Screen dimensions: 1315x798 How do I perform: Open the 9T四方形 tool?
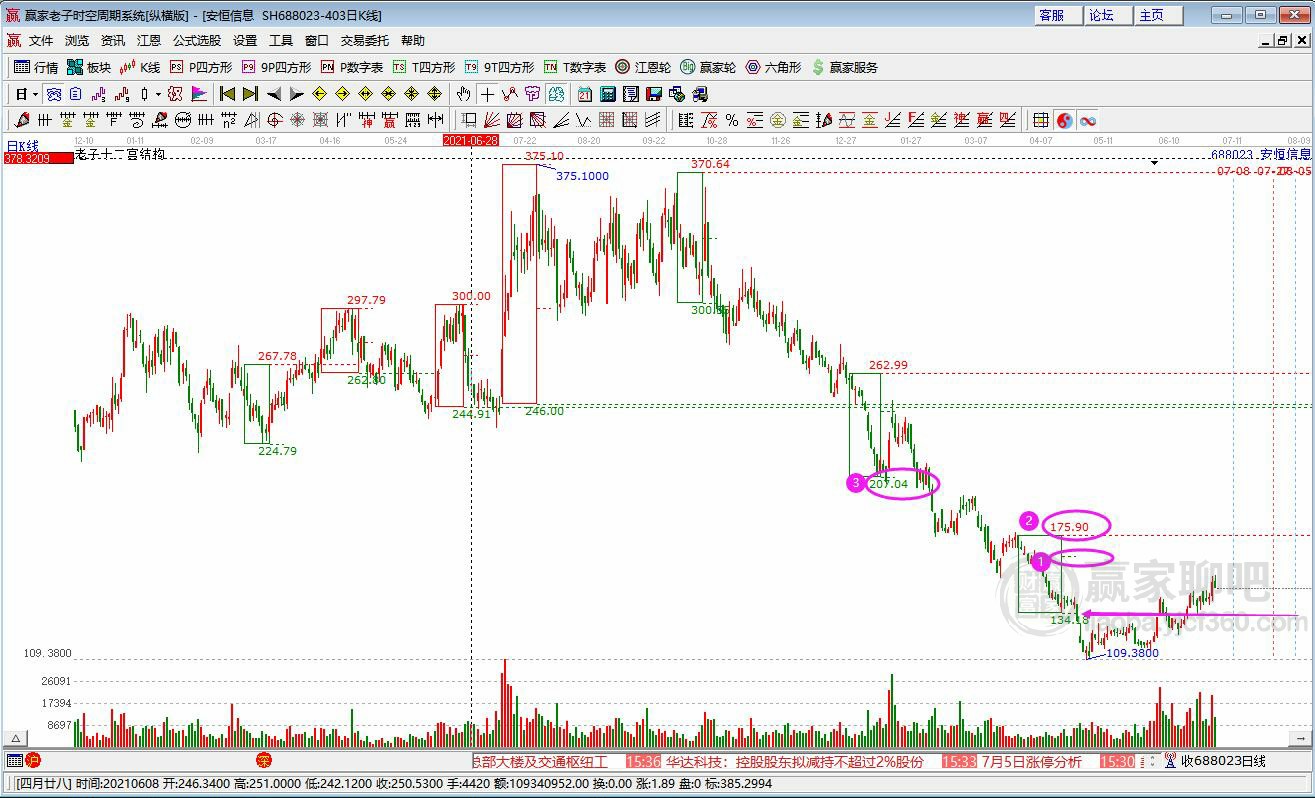499,67
